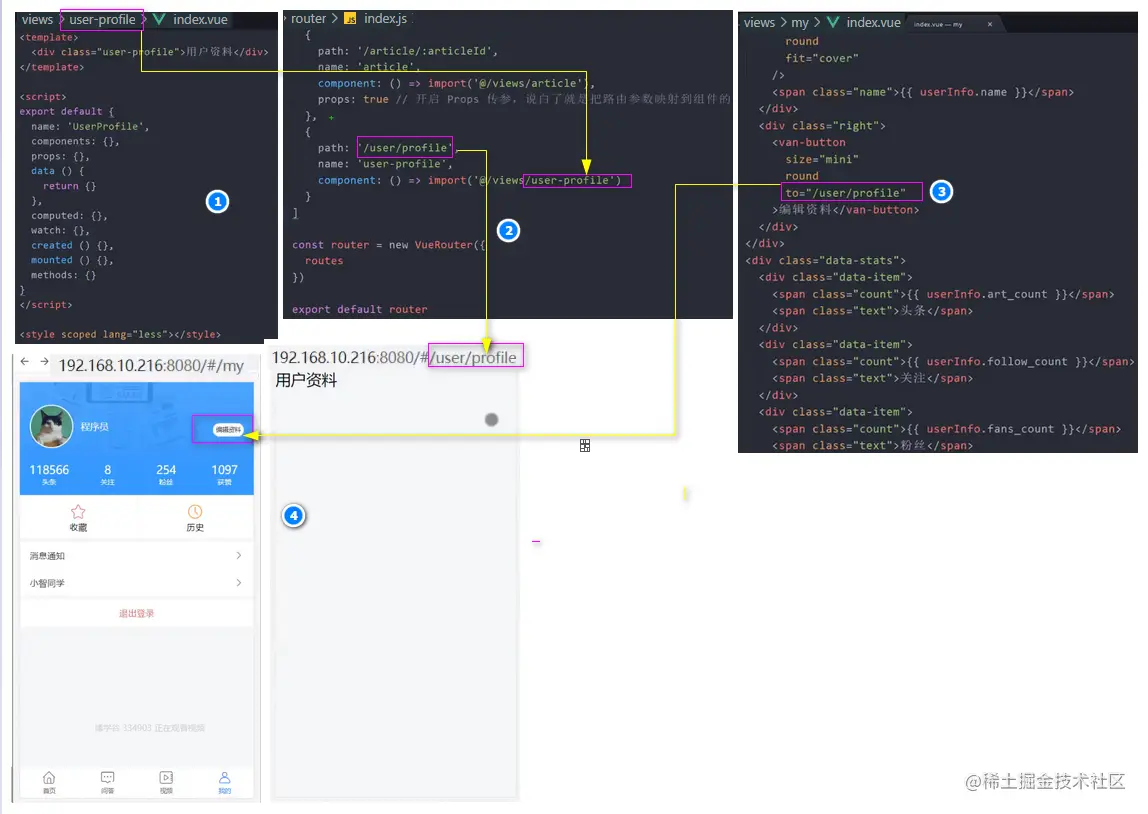This screenshot has width=1148, height=814.
Task: Click the Vue file icon in right editor breadcrumb
Action: 833,23
